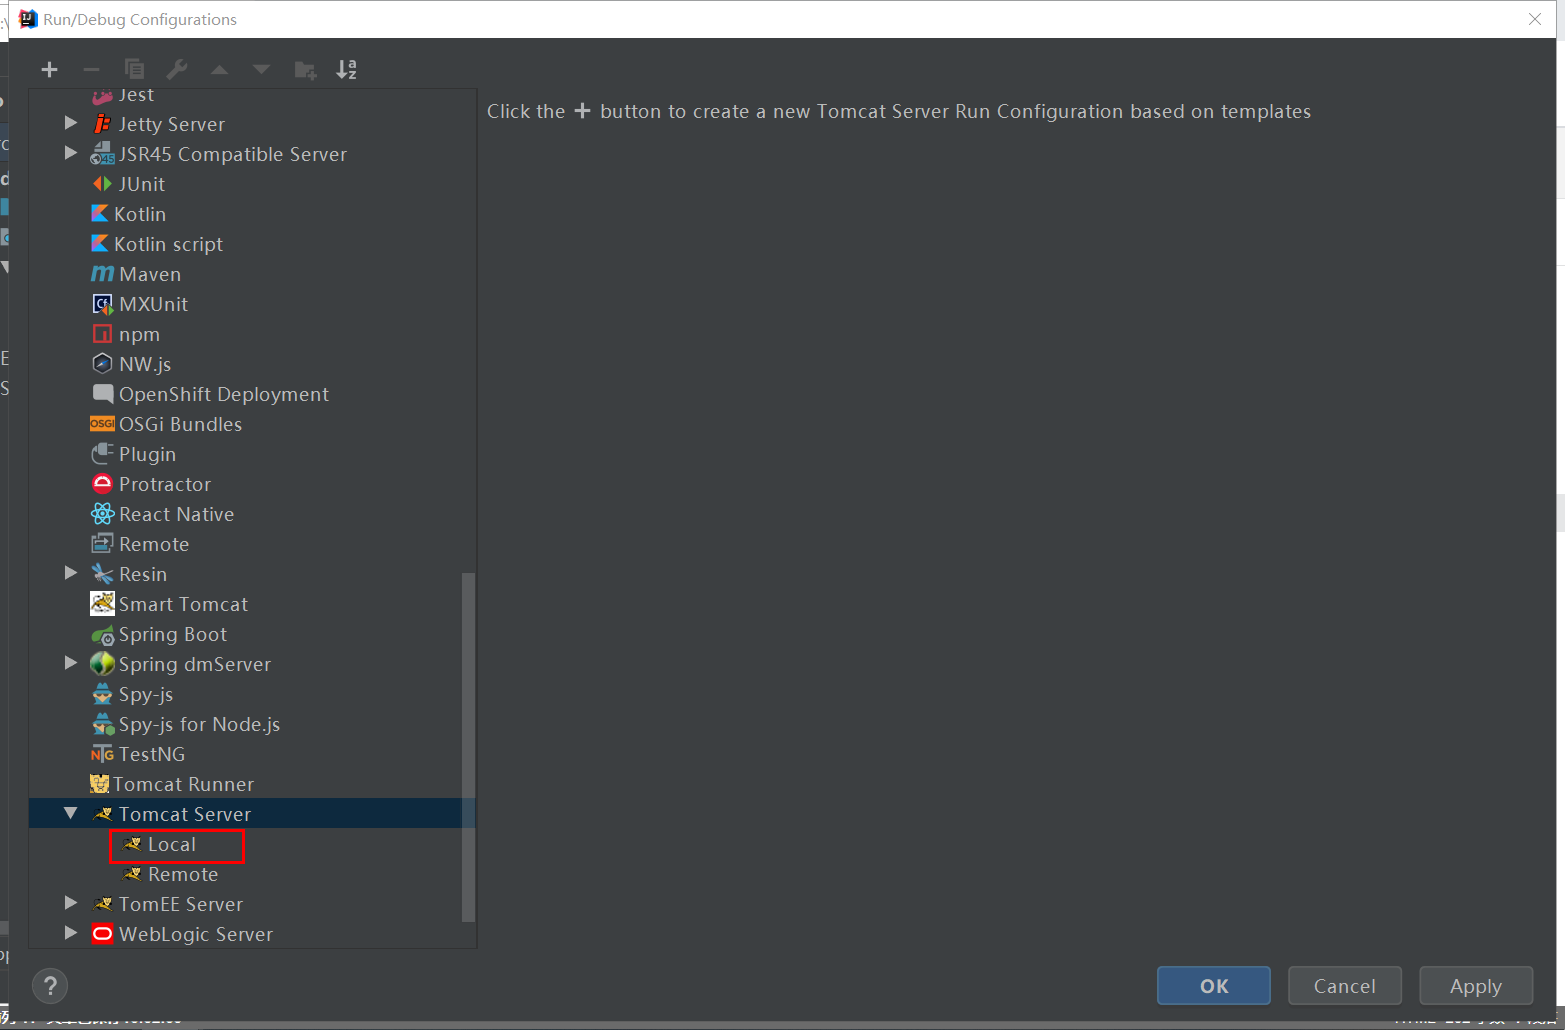Select the Spy-js template

pyautogui.click(x=146, y=694)
